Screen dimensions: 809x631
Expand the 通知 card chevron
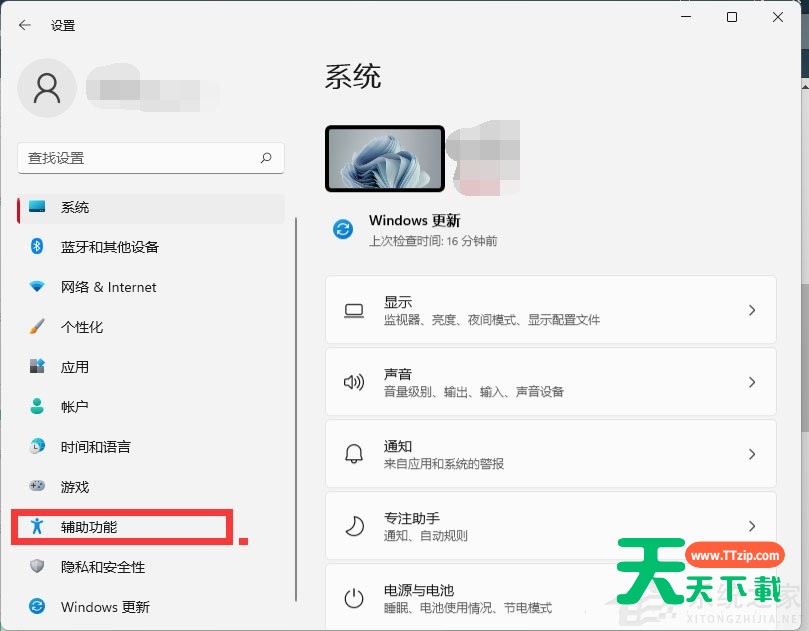coord(752,454)
